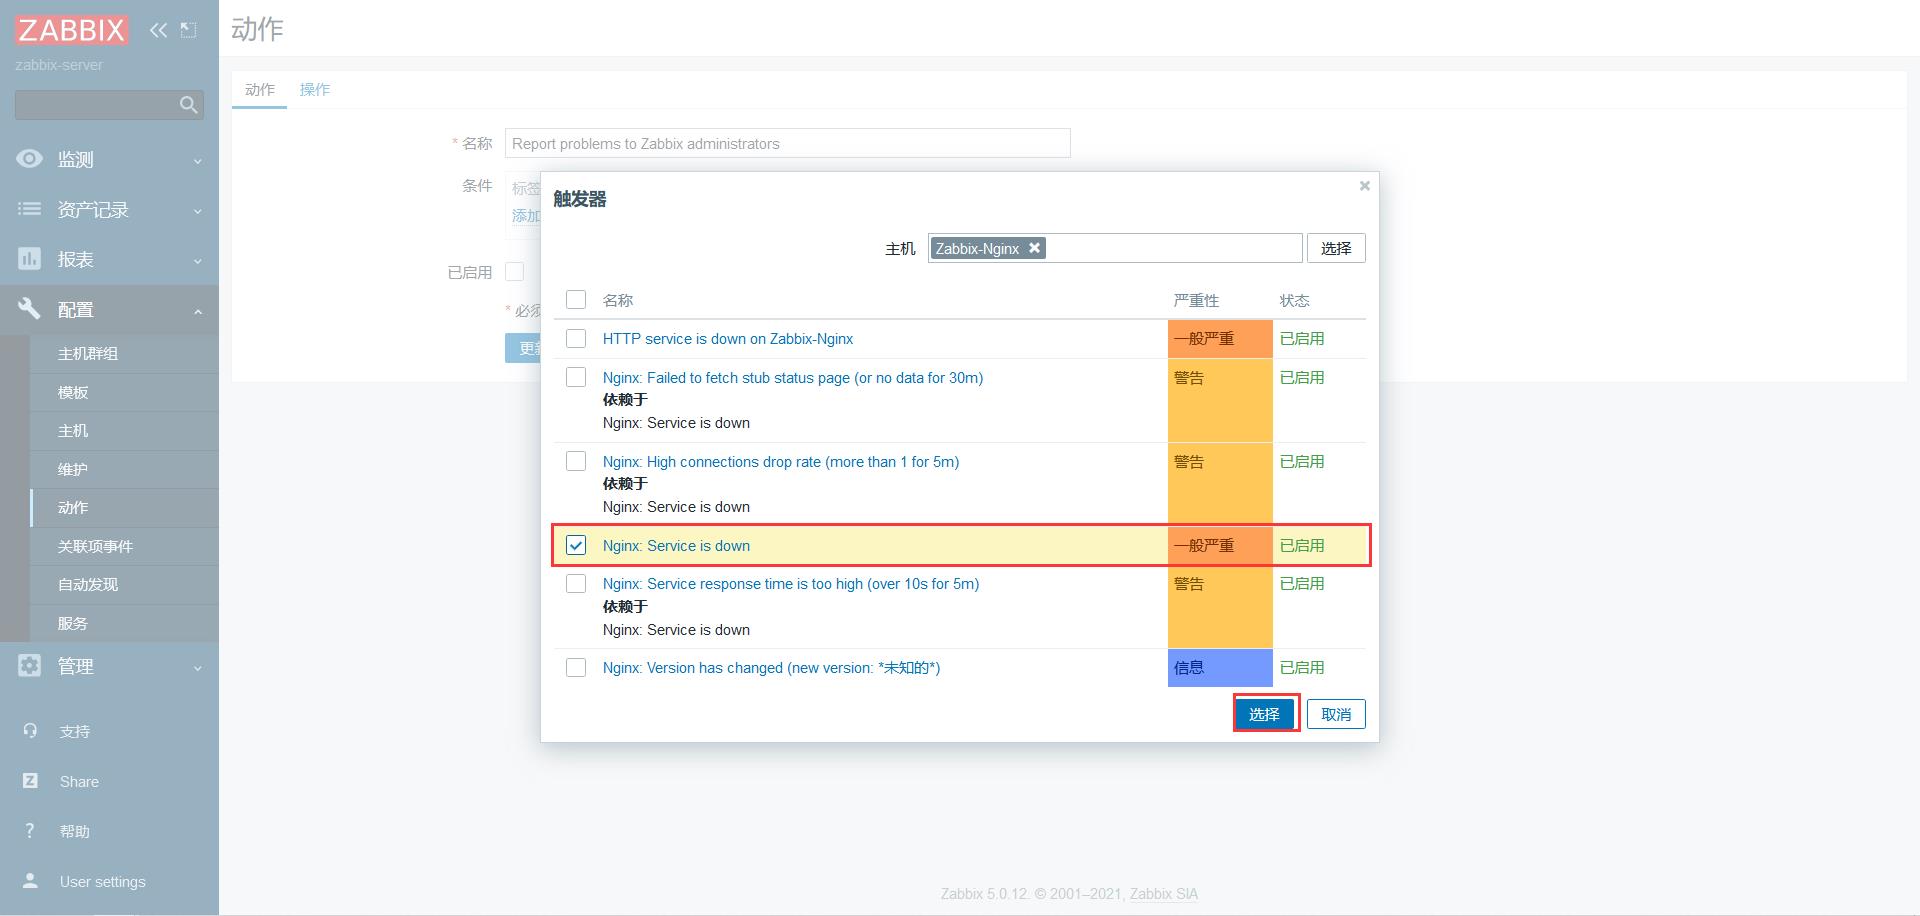Viewport: 1920px width, 916px height.
Task: Click 已启用 status of Version changed row
Action: (1302, 668)
